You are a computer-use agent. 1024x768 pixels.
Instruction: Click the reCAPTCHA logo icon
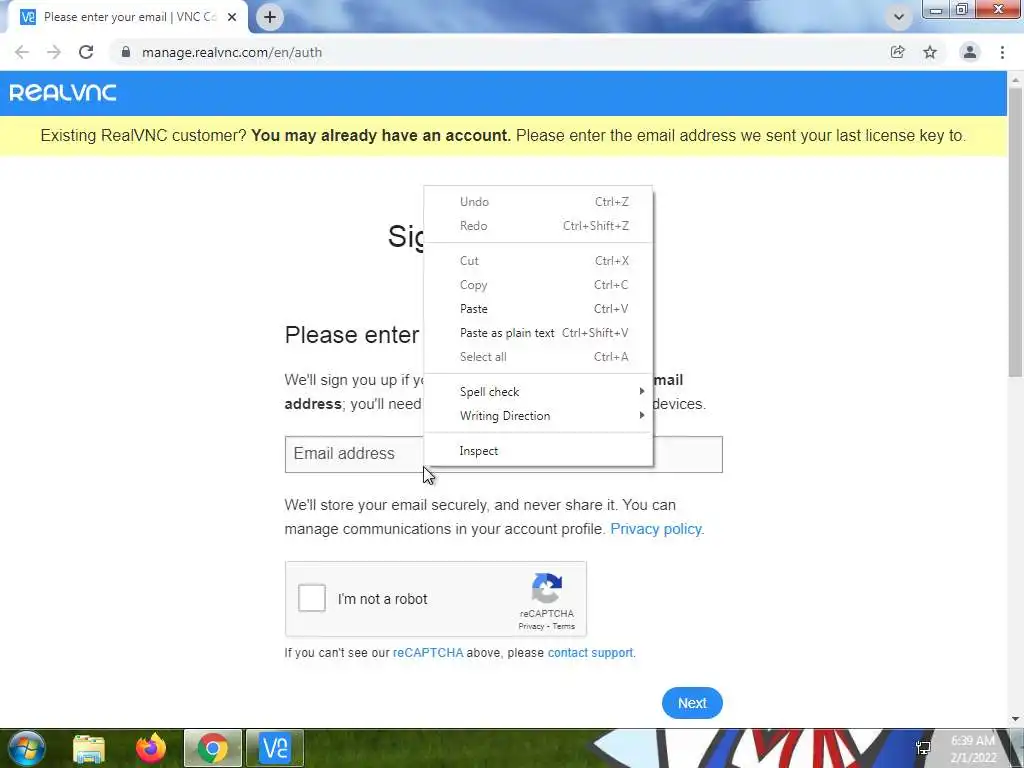click(547, 588)
